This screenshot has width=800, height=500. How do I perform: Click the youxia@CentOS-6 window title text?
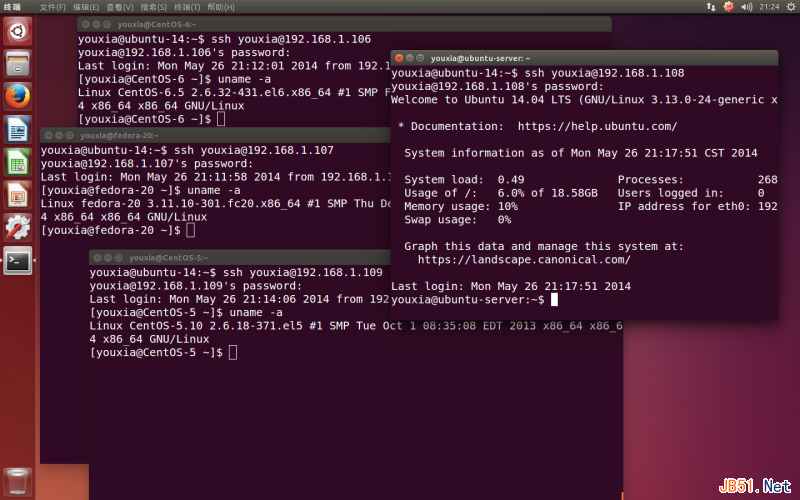[x=157, y=24]
